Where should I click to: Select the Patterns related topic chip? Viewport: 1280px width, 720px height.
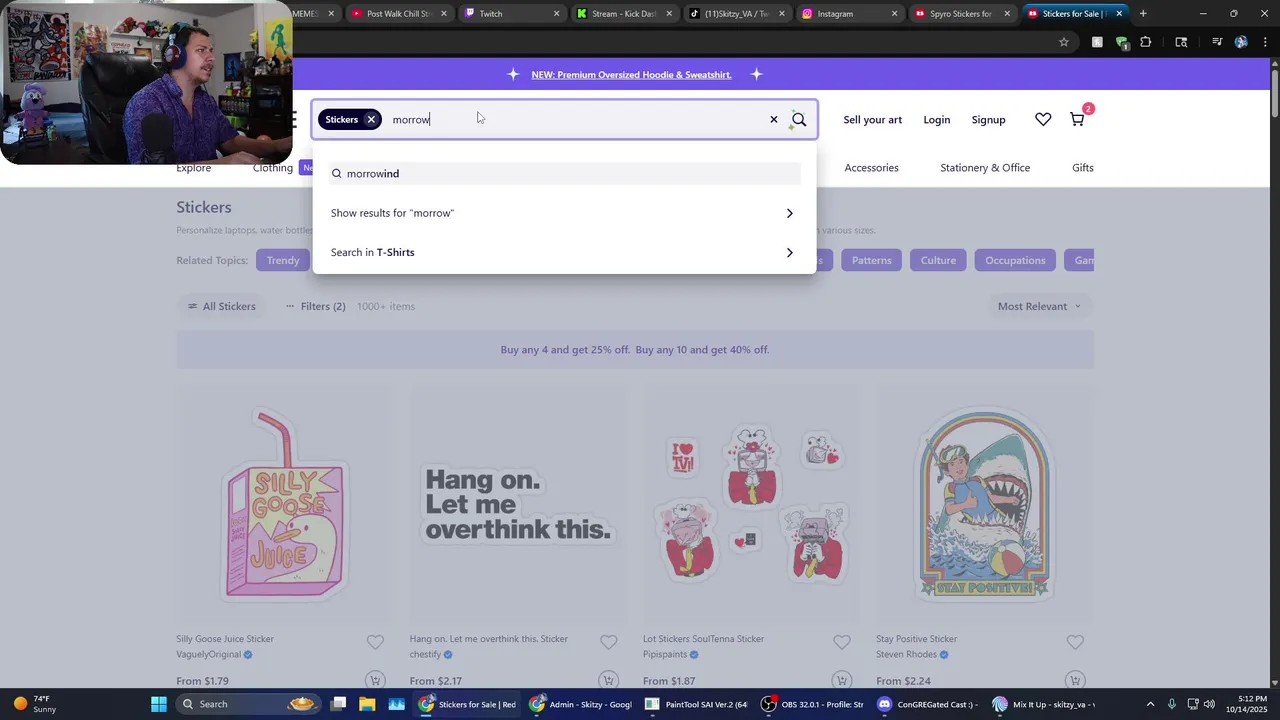[871, 260]
